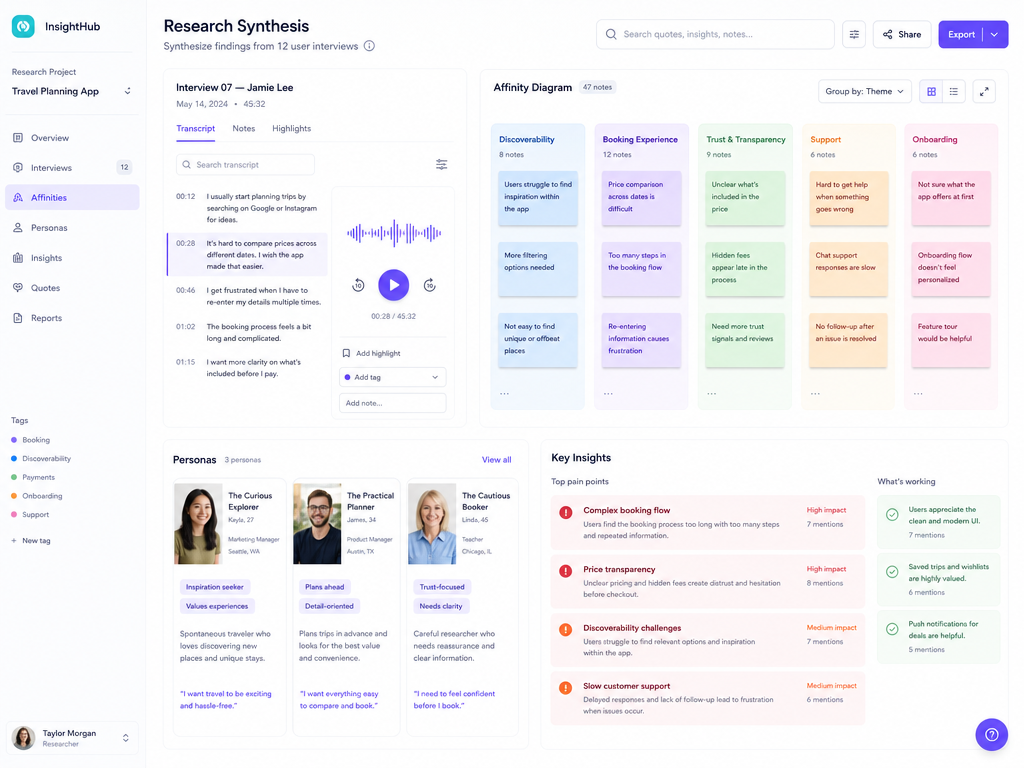The image size is (1024, 768).
Task: Click New tag to add a tag
Action: (31, 541)
